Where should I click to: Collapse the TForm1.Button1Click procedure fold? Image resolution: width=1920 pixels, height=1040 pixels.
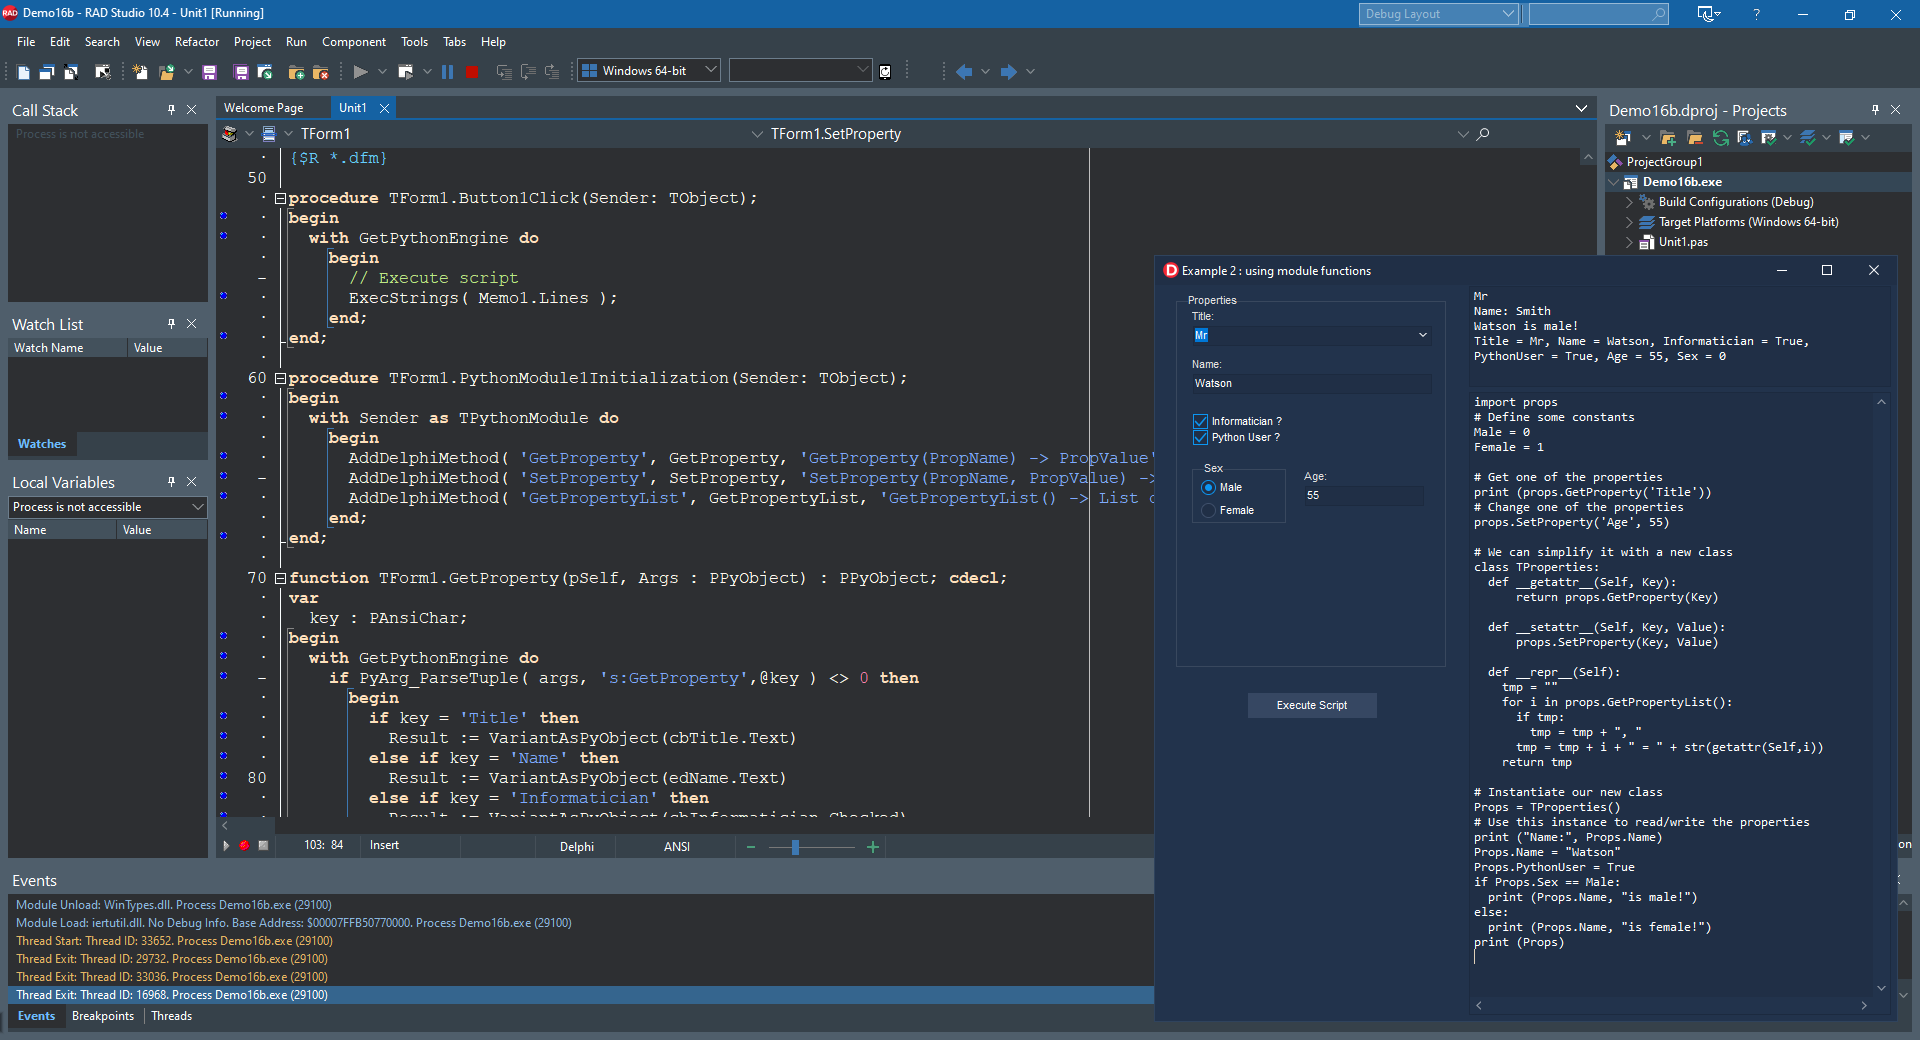click(x=281, y=198)
